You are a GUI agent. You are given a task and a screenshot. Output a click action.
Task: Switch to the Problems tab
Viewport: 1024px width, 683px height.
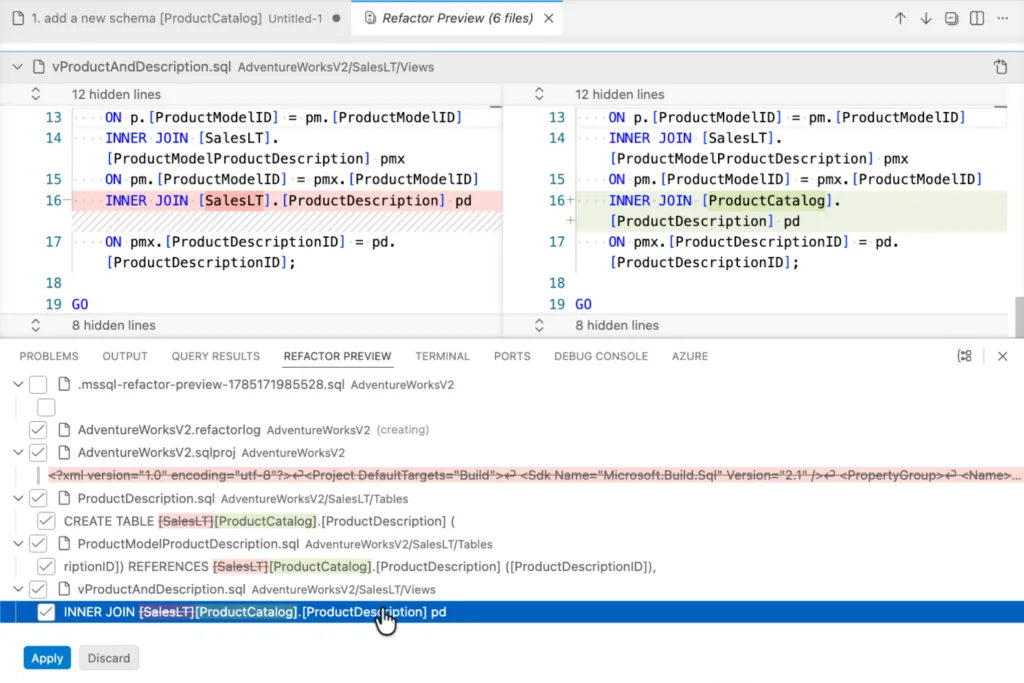click(x=49, y=356)
